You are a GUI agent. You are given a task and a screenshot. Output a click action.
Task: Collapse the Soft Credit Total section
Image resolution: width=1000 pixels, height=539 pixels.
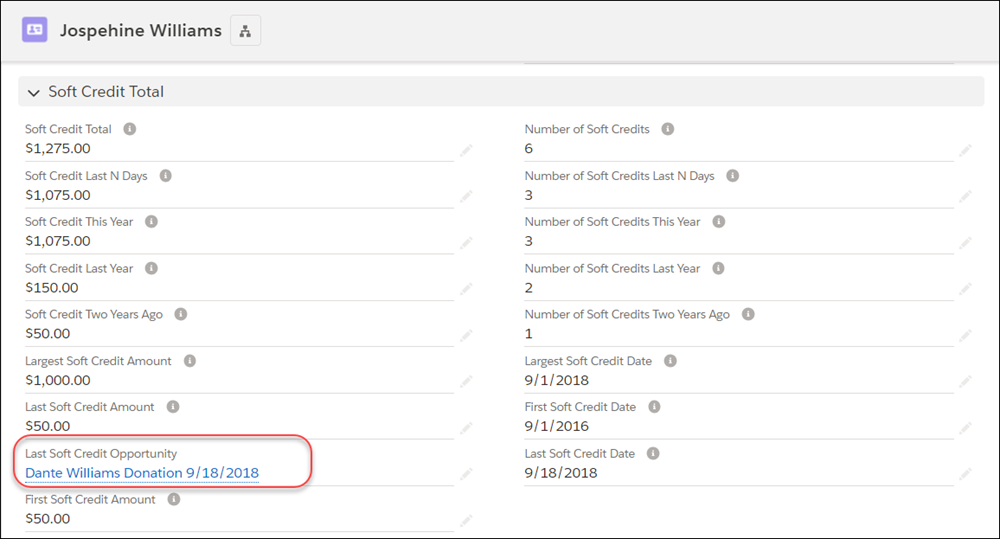coord(34,92)
